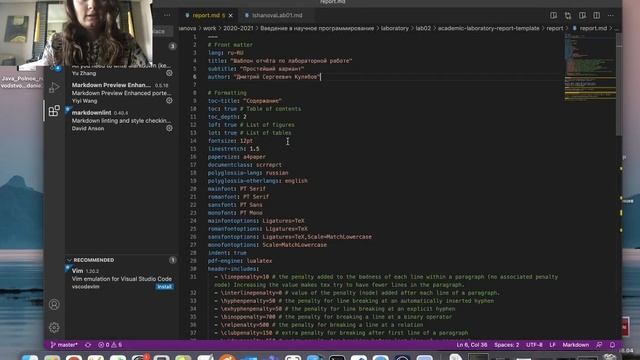Click the 'report.md' file breadcrumb
640x360 pixels.
click(x=593, y=29)
